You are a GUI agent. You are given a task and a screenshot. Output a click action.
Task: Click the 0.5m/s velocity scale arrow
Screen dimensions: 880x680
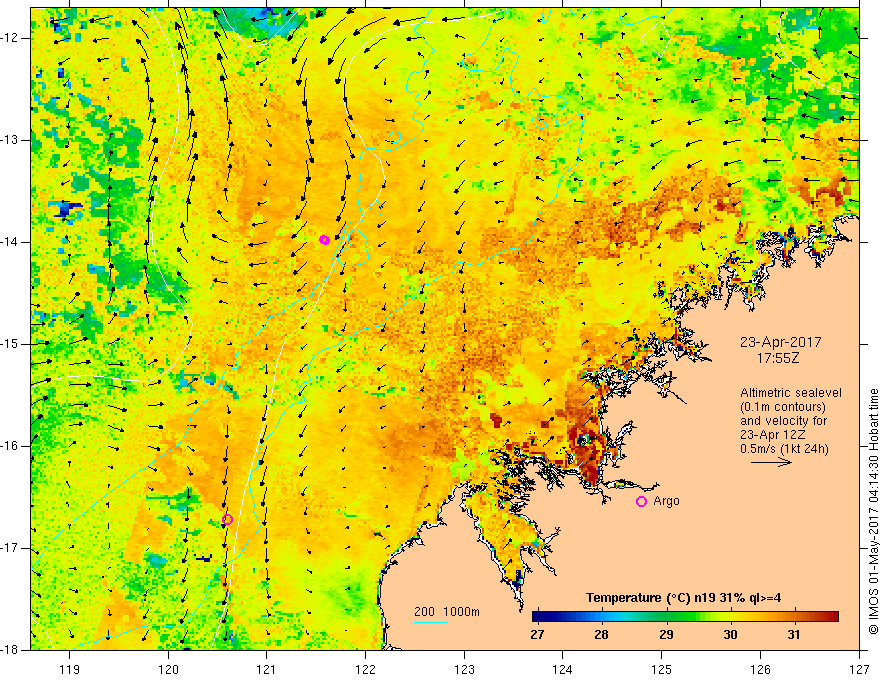click(x=771, y=462)
